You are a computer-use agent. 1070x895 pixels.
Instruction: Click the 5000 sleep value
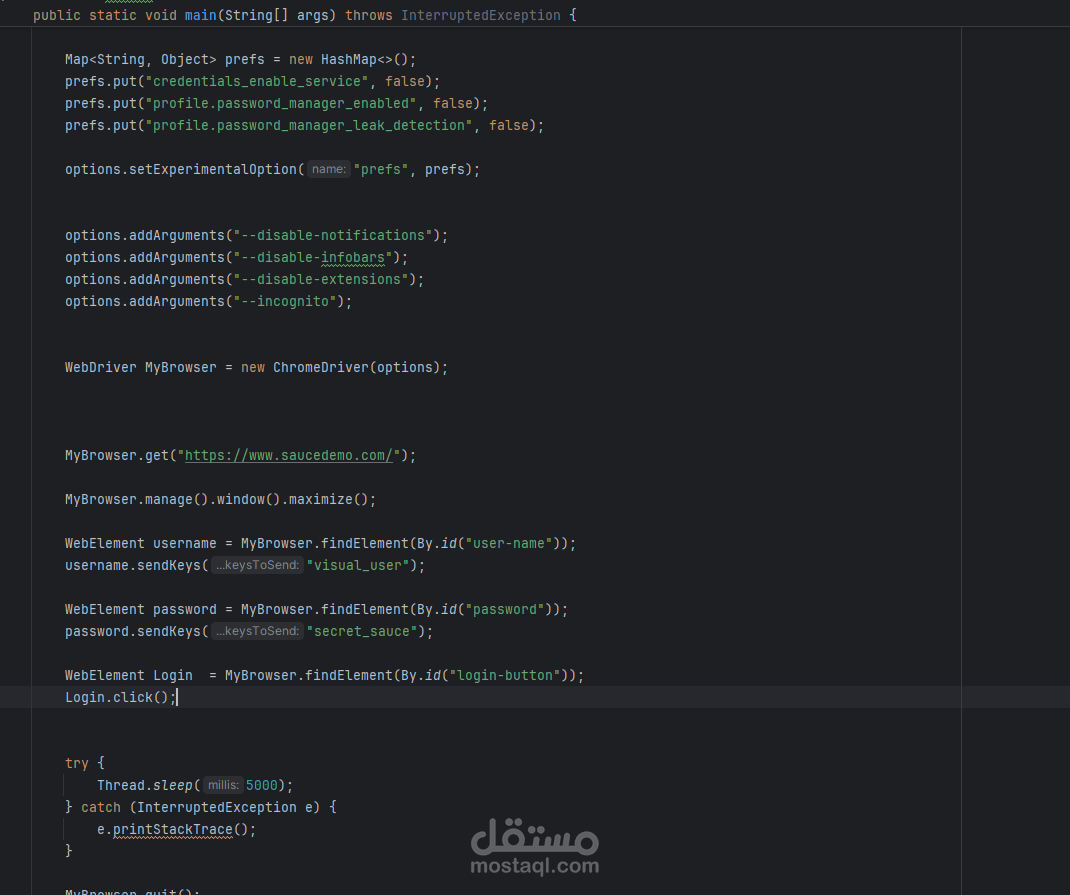(x=261, y=785)
